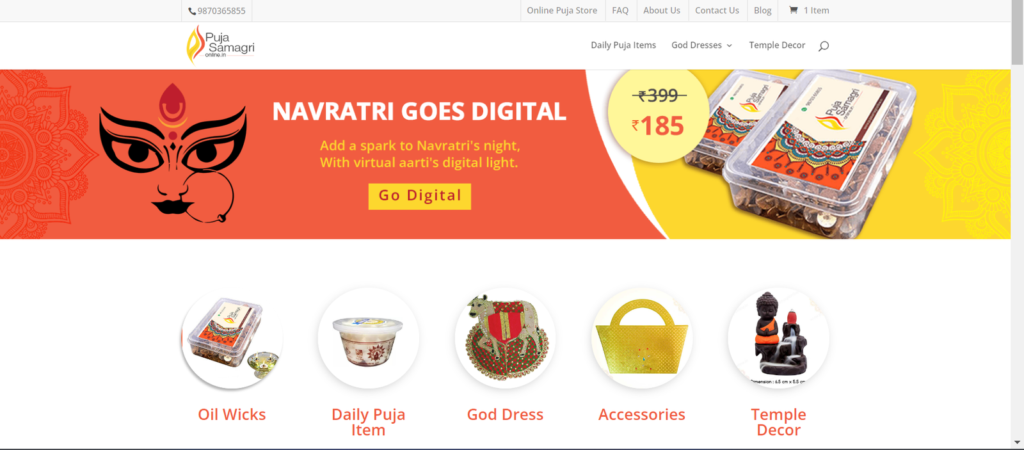This screenshot has width=1024, height=450.
Task: Open Daily Puja Items menu
Action: coord(624,45)
